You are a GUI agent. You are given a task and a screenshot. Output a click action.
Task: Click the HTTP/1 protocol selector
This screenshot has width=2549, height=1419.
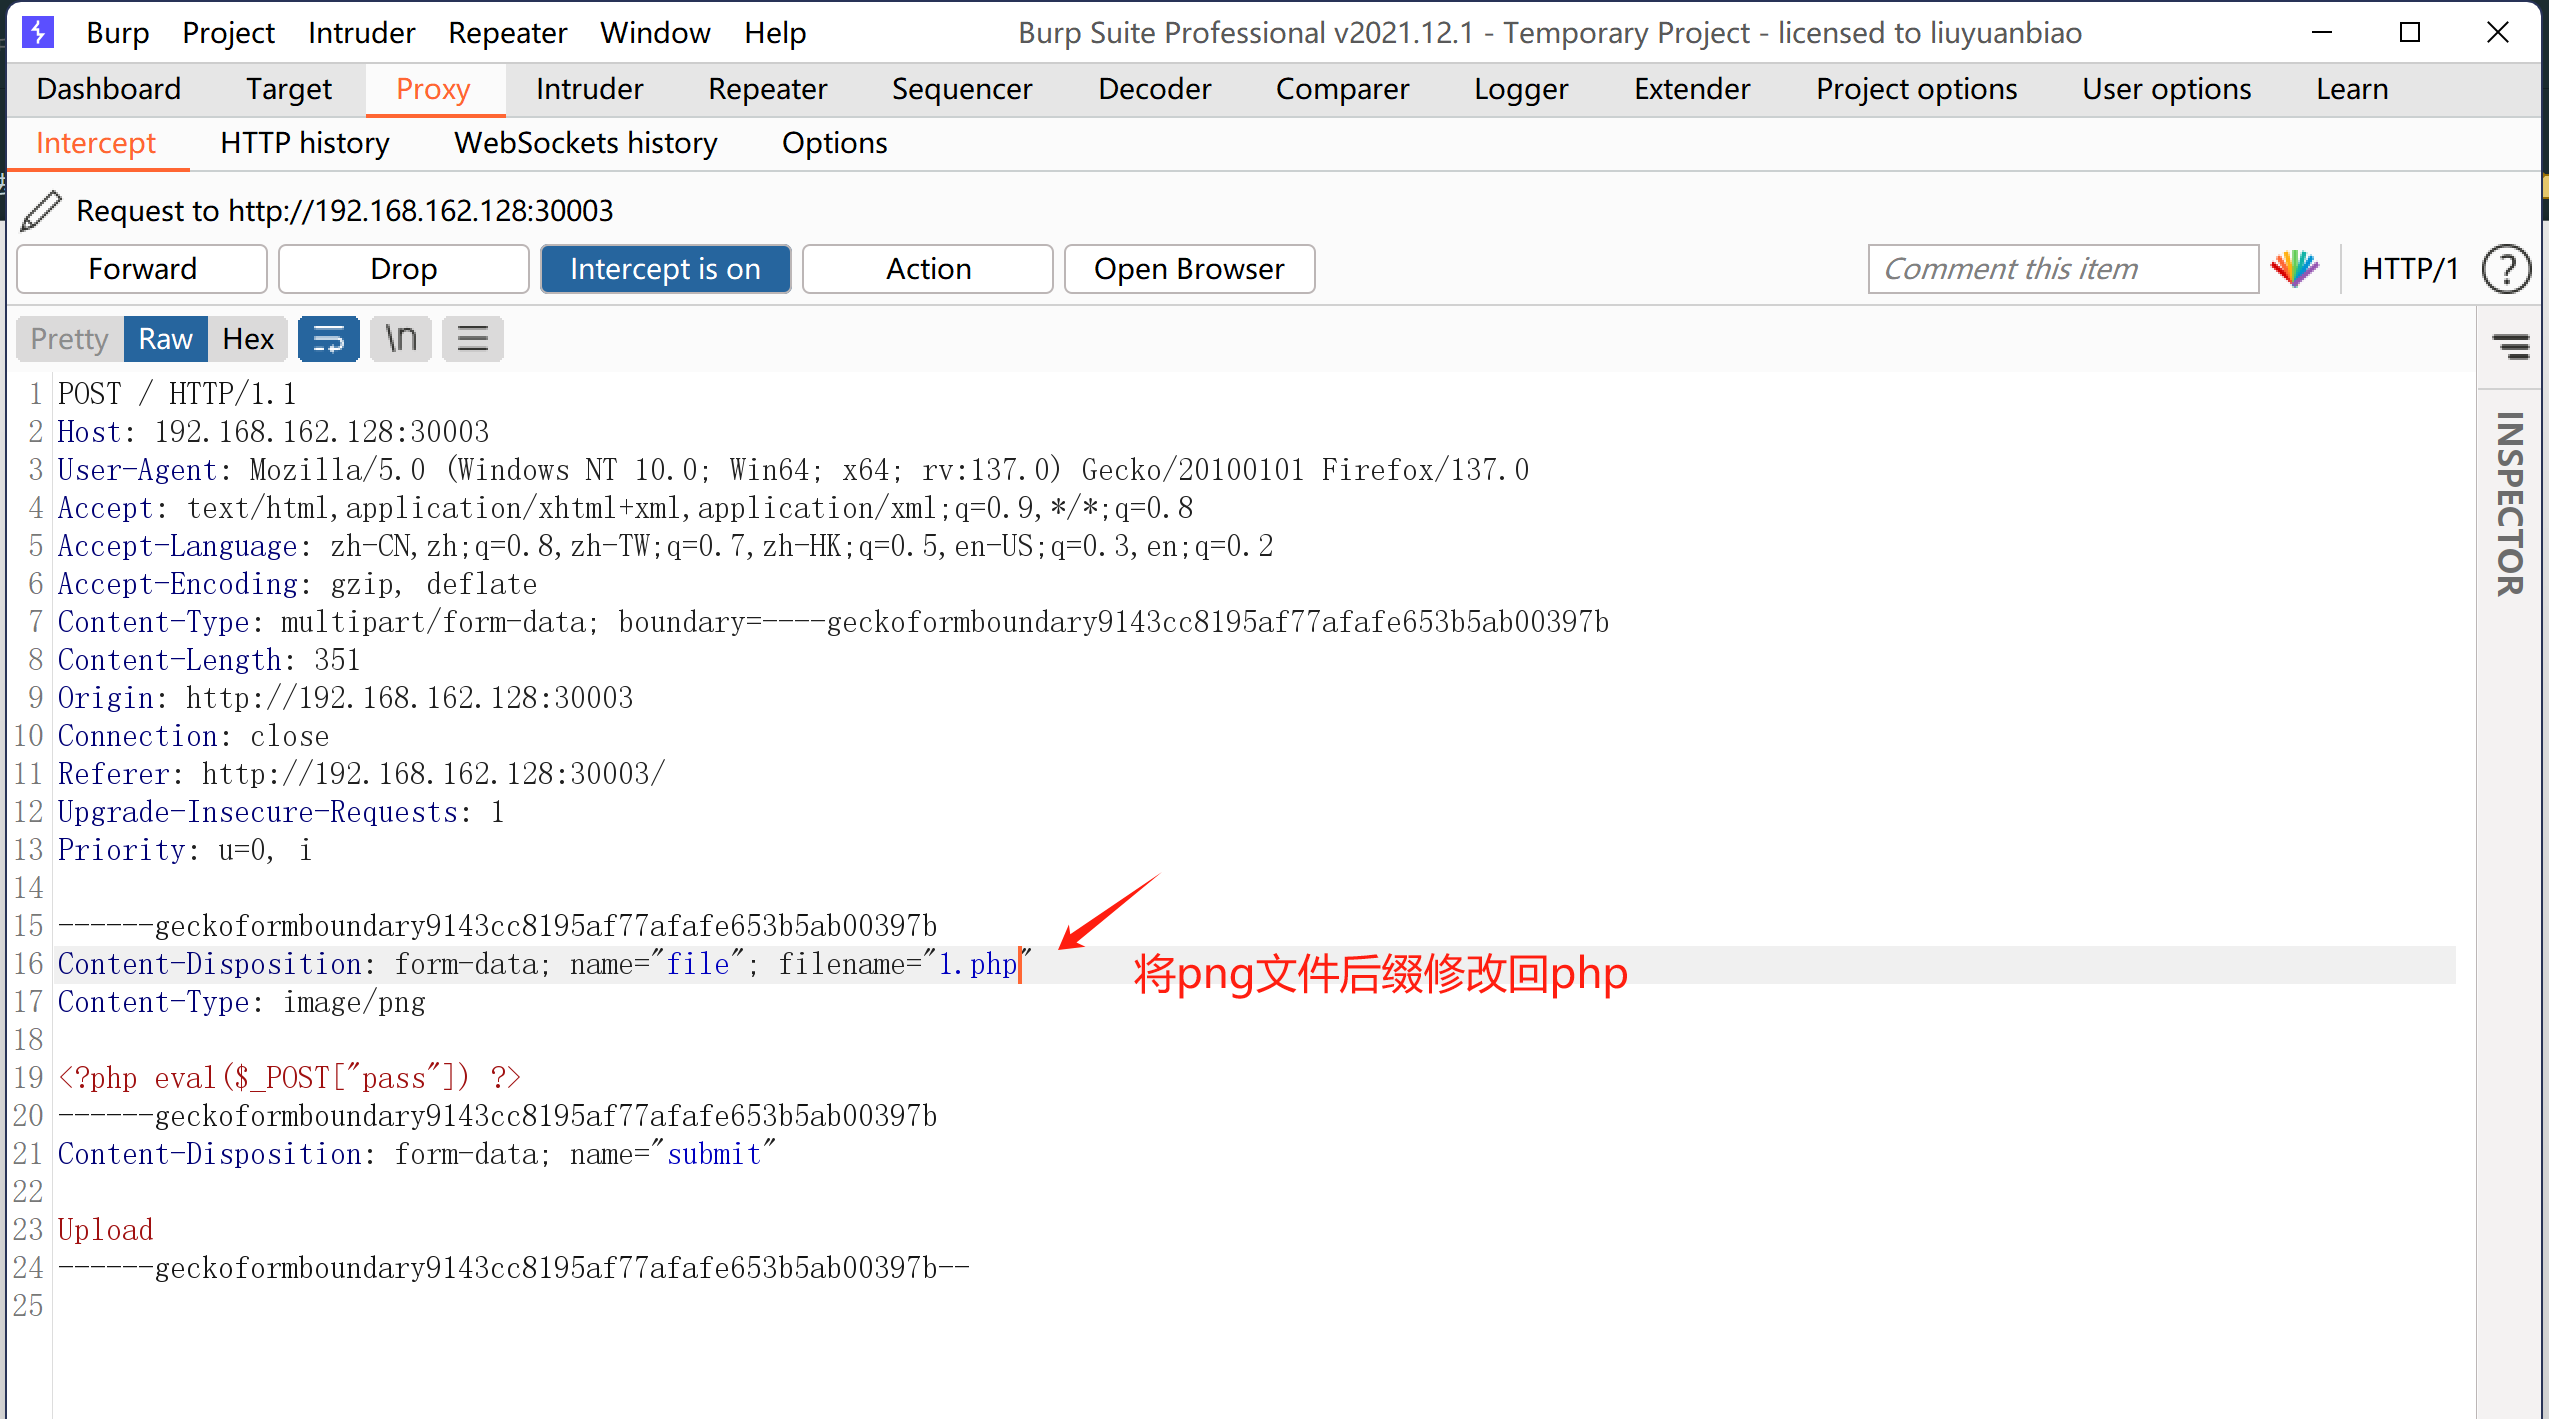coord(2409,269)
